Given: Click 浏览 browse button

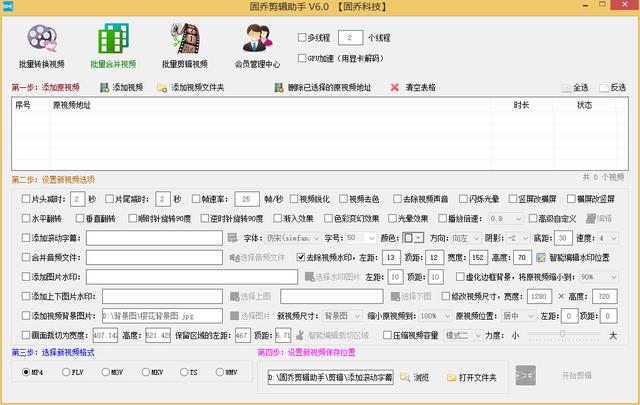Looking at the screenshot, I should click(415, 377).
